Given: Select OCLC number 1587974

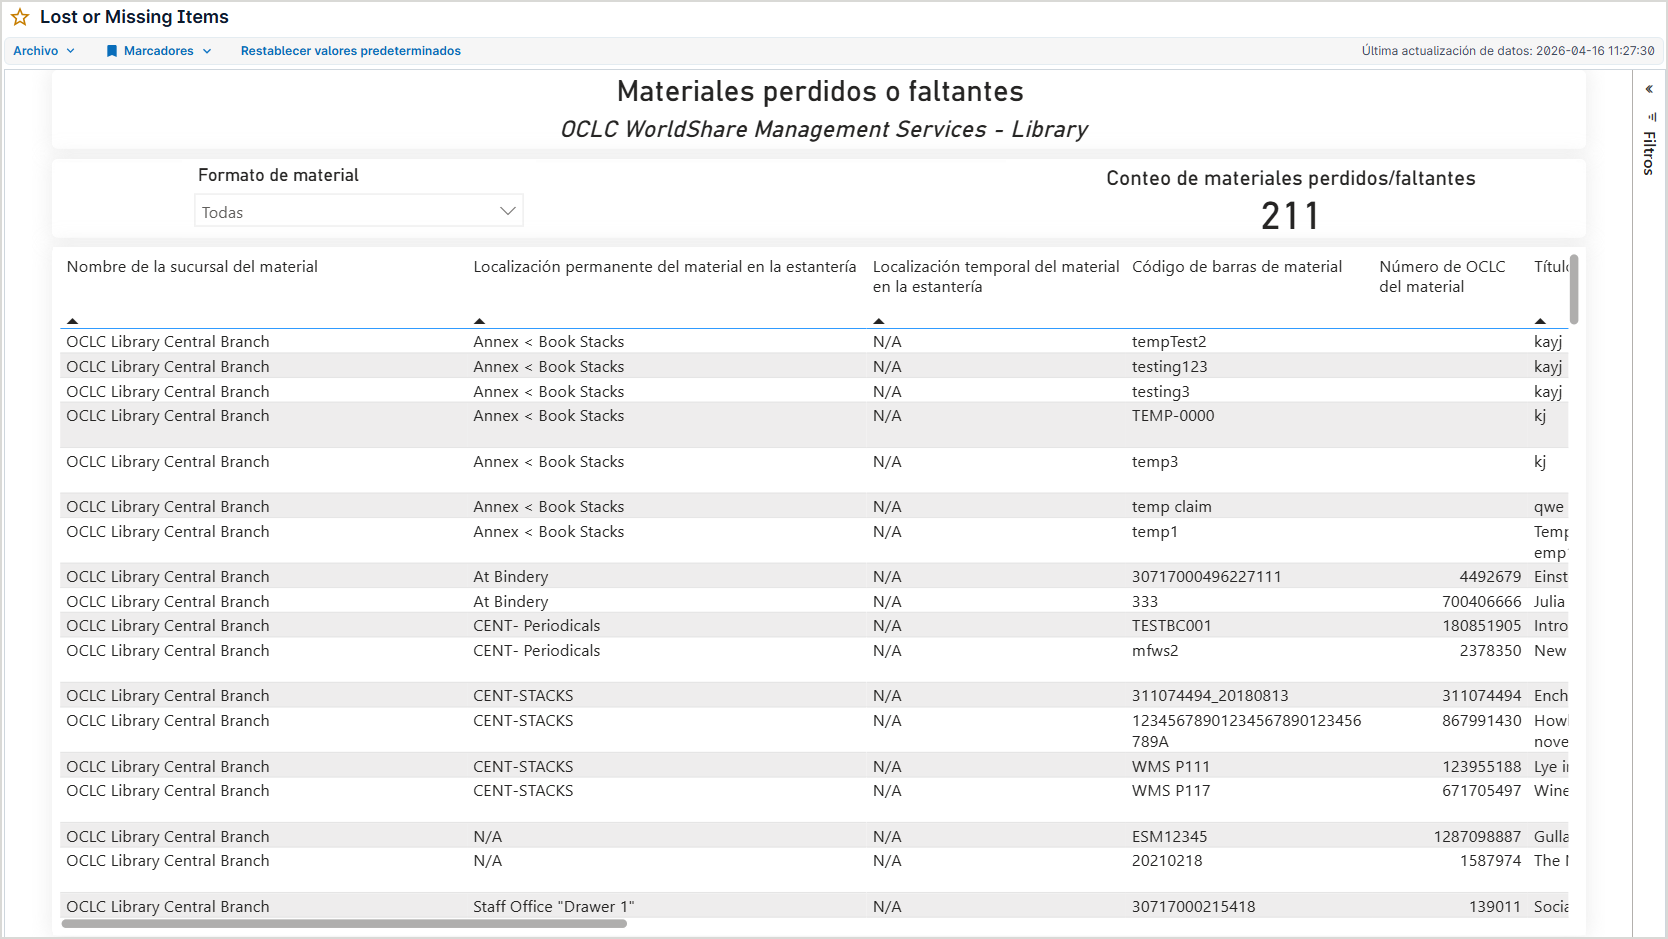Looking at the screenshot, I should tap(1490, 861).
